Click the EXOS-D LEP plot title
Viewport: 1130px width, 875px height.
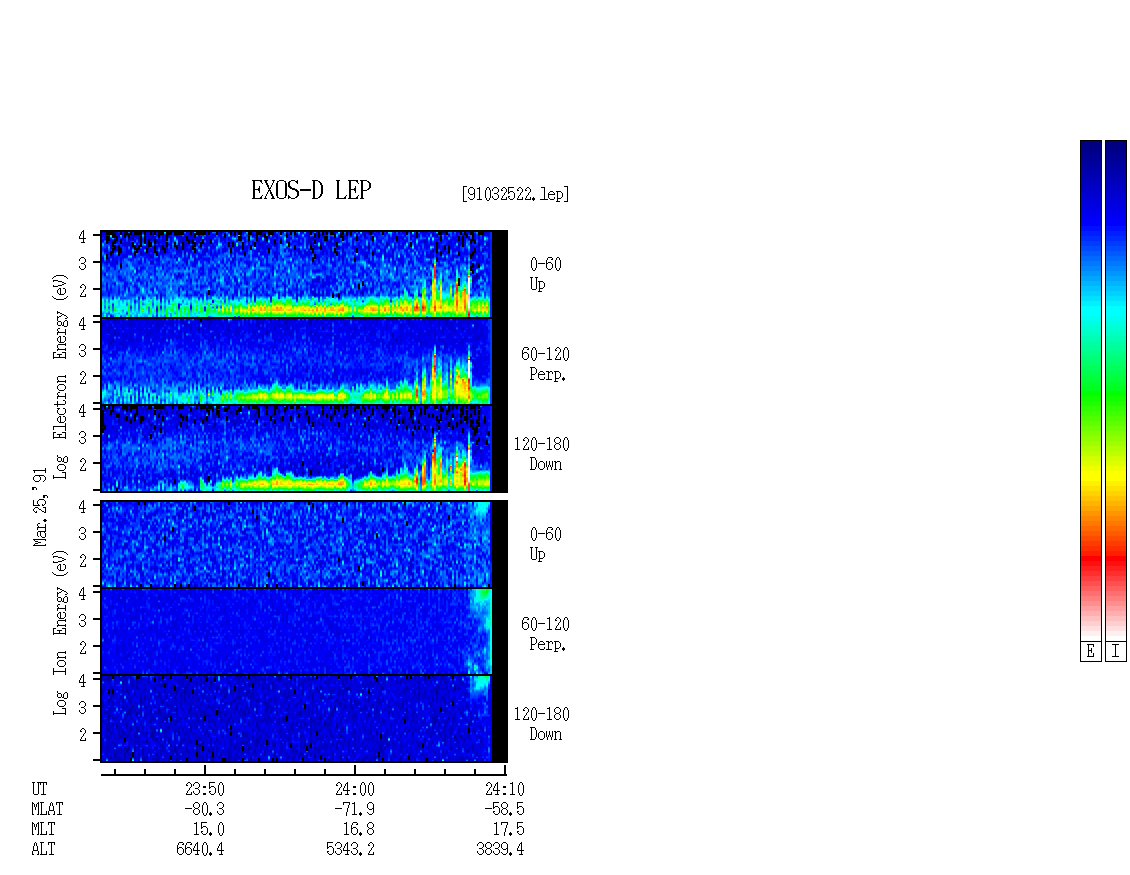(x=311, y=190)
